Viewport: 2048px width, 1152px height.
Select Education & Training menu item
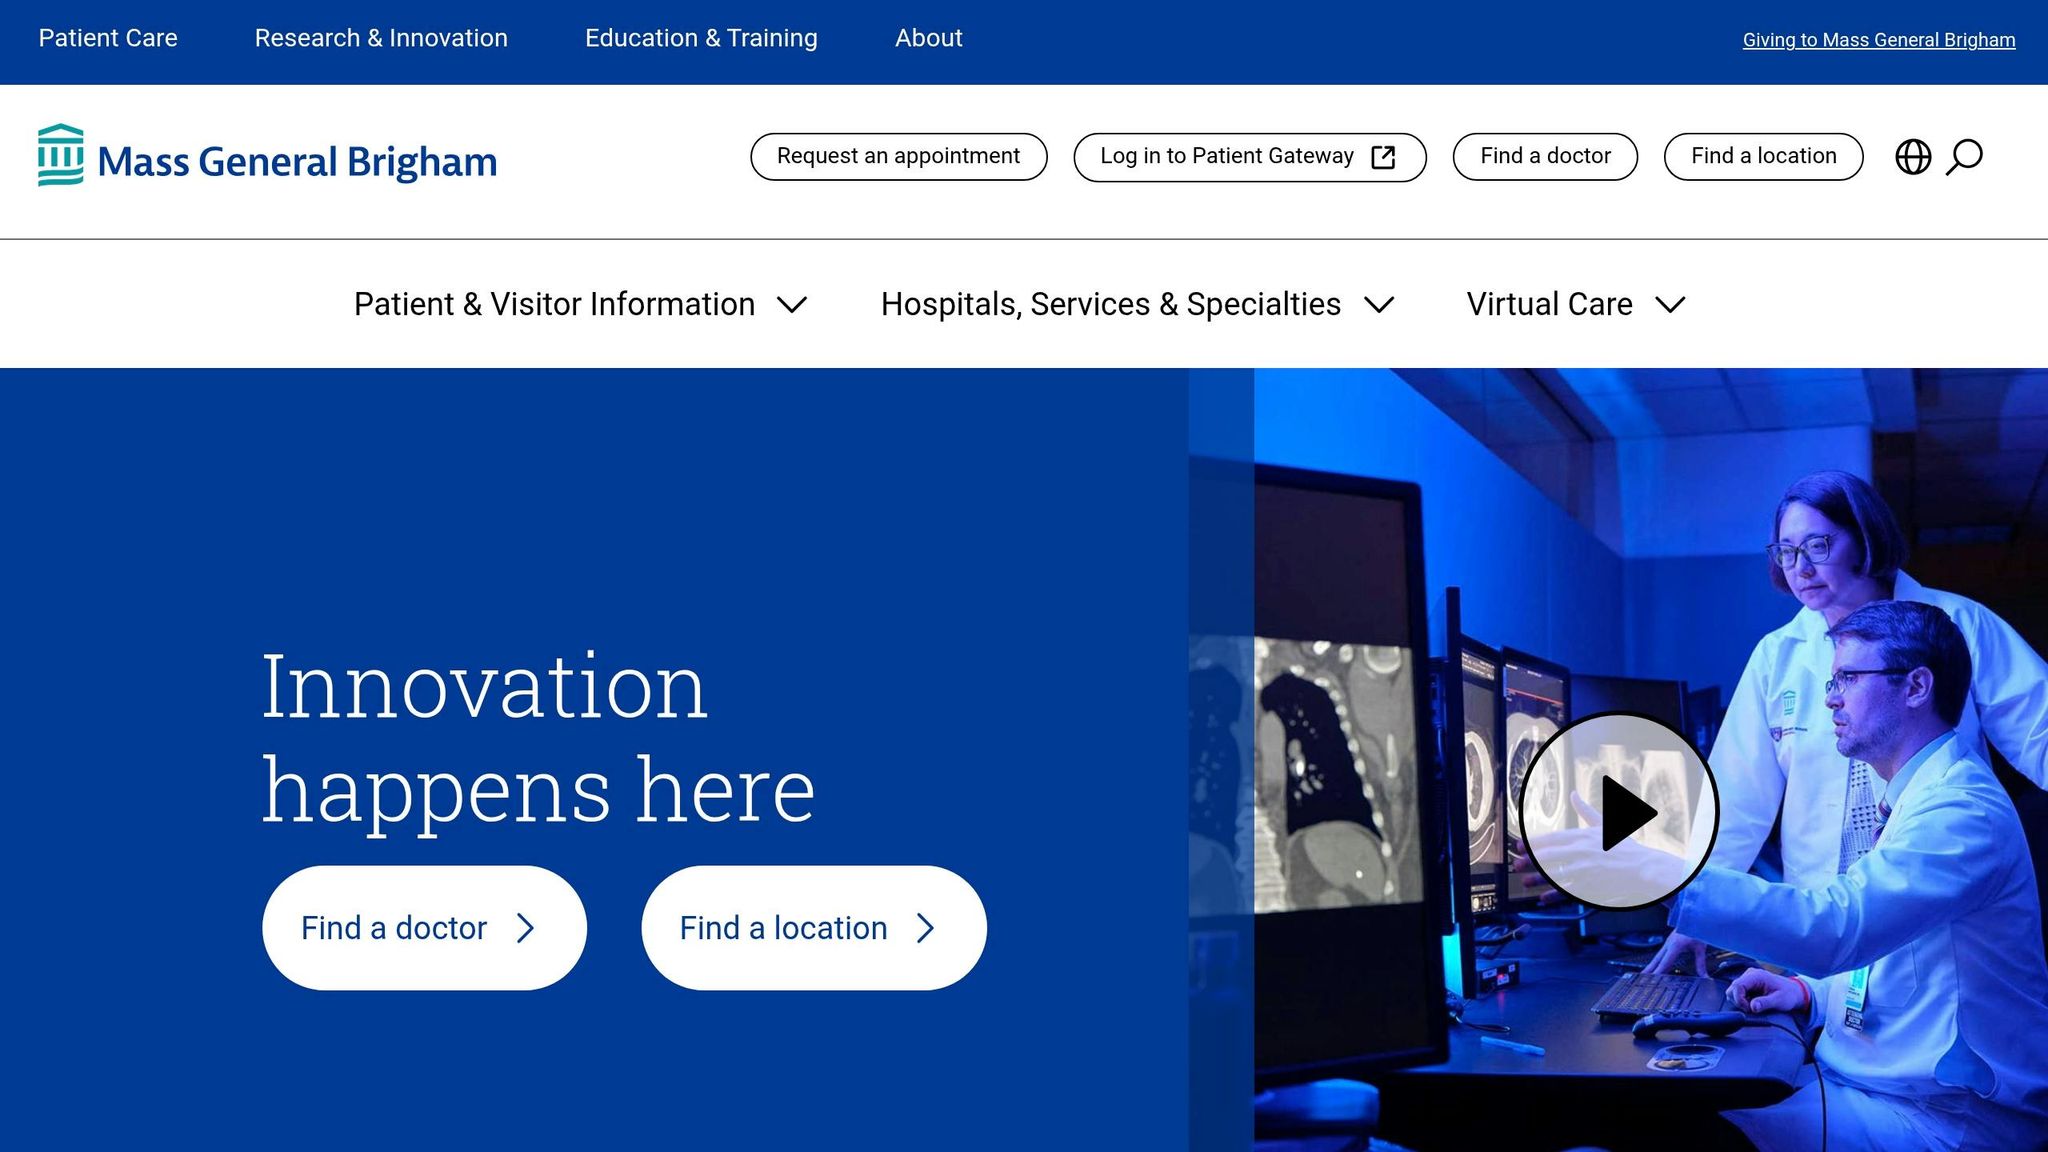pos(701,38)
